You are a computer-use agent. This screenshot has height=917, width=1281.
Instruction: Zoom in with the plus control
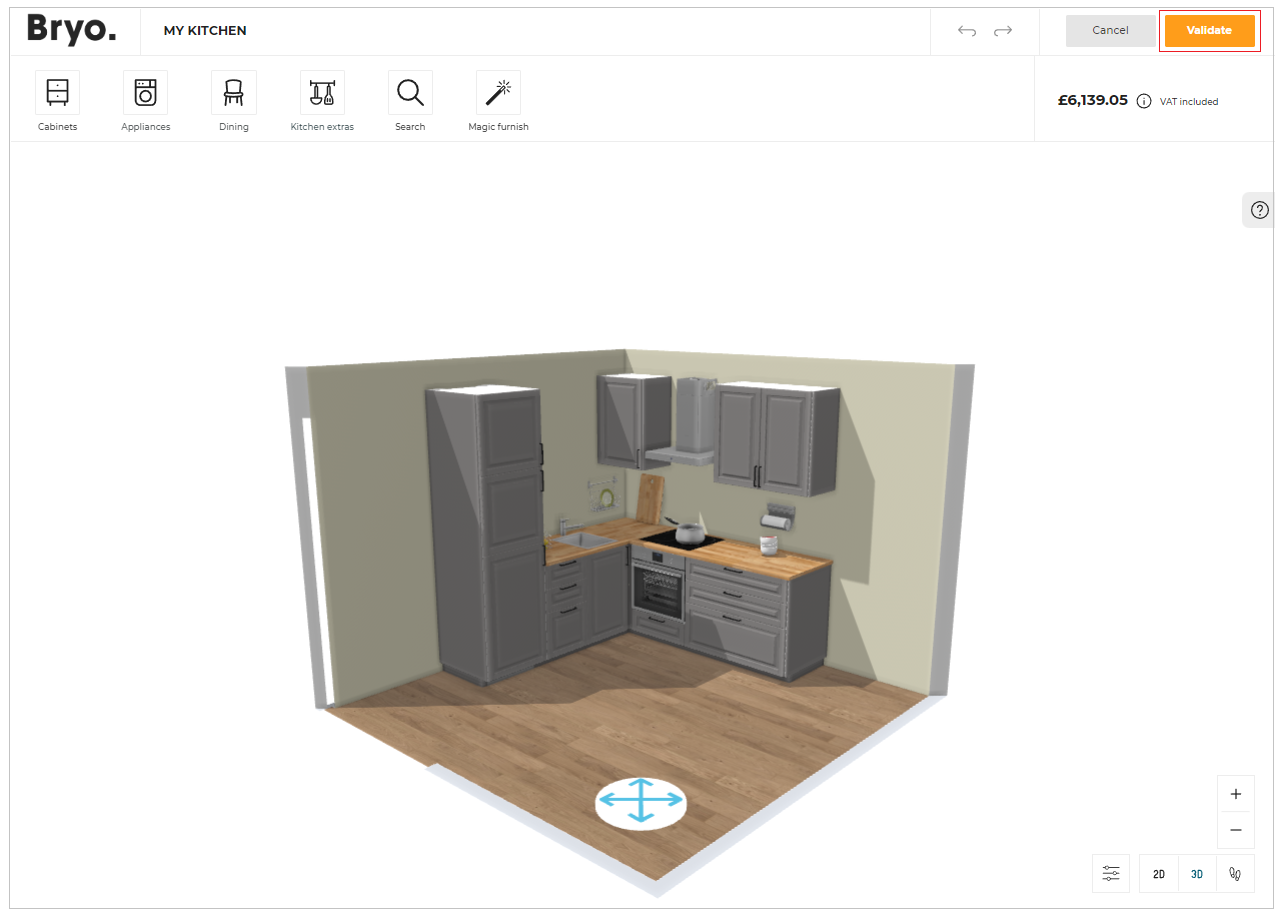1235,793
